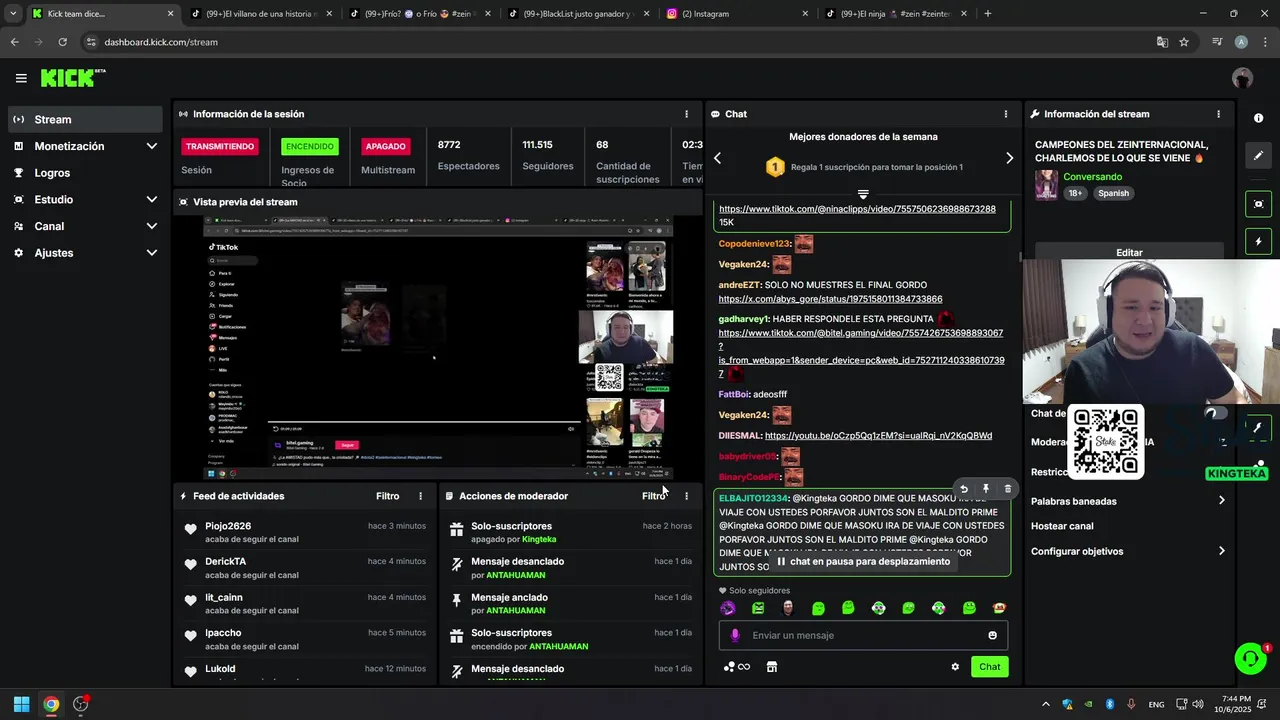Image resolution: width=1280 pixels, height=720 pixels.
Task: Click the 18+ stream tag
Action: pos(1075,193)
